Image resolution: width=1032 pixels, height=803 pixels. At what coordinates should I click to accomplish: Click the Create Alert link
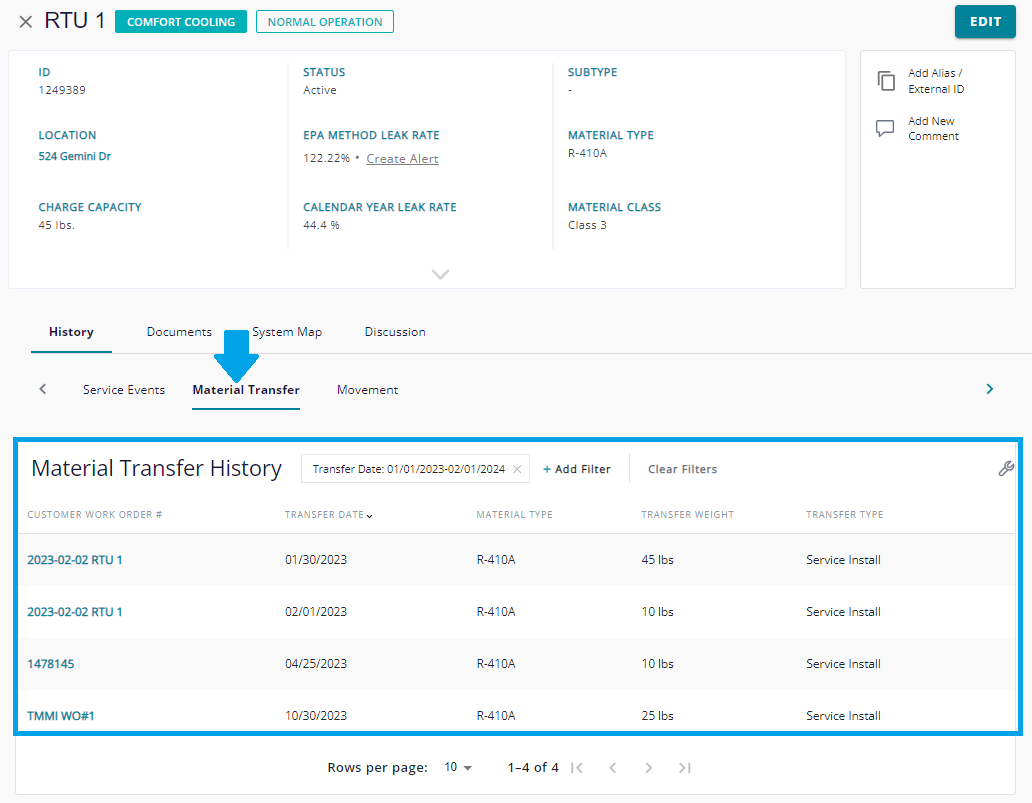402,159
